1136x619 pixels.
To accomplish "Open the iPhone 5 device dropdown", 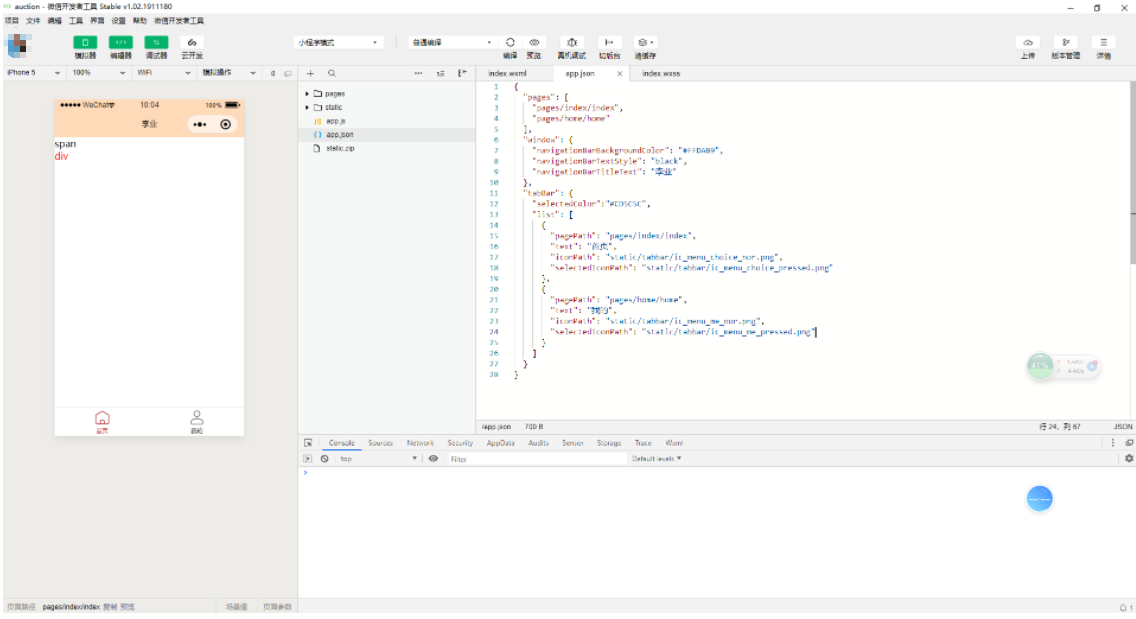I will tap(34, 73).
